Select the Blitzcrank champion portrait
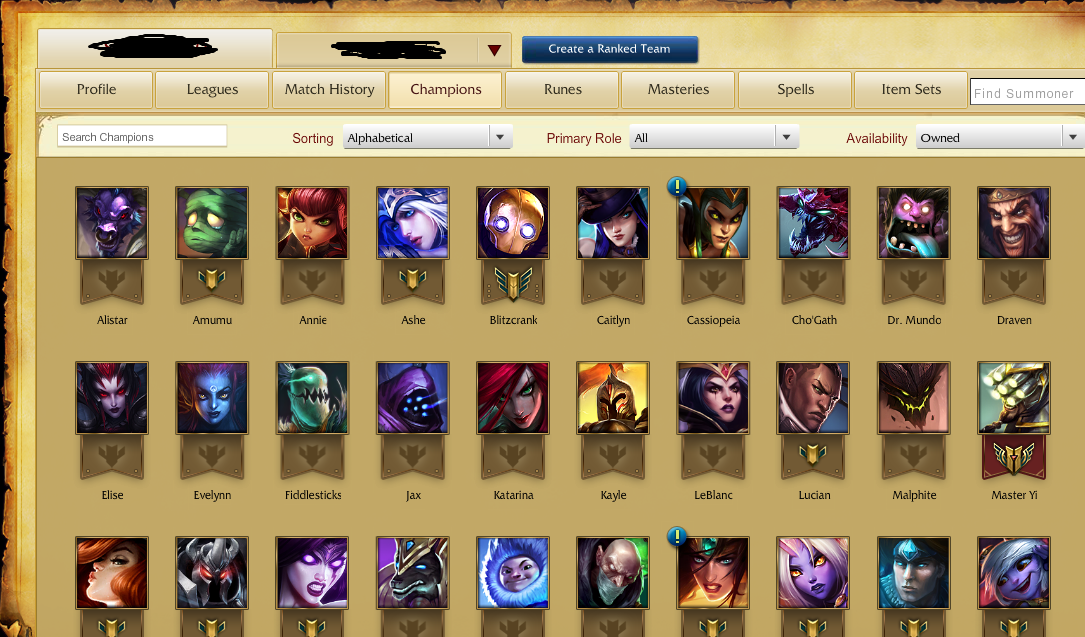 [x=513, y=223]
